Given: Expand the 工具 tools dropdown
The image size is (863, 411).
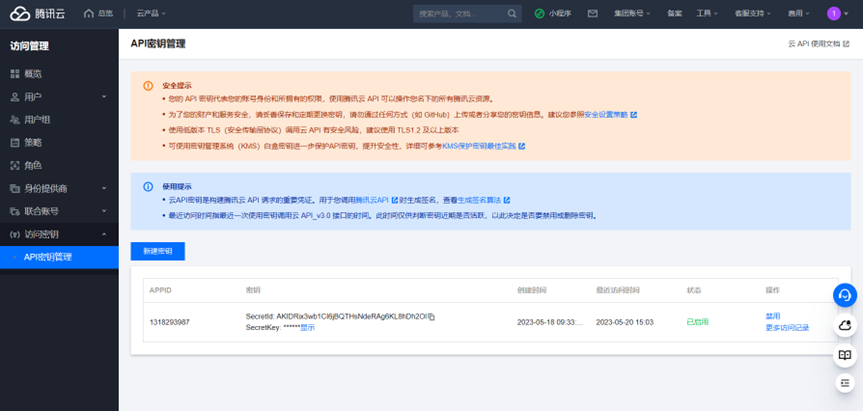Looking at the screenshot, I should (x=707, y=14).
